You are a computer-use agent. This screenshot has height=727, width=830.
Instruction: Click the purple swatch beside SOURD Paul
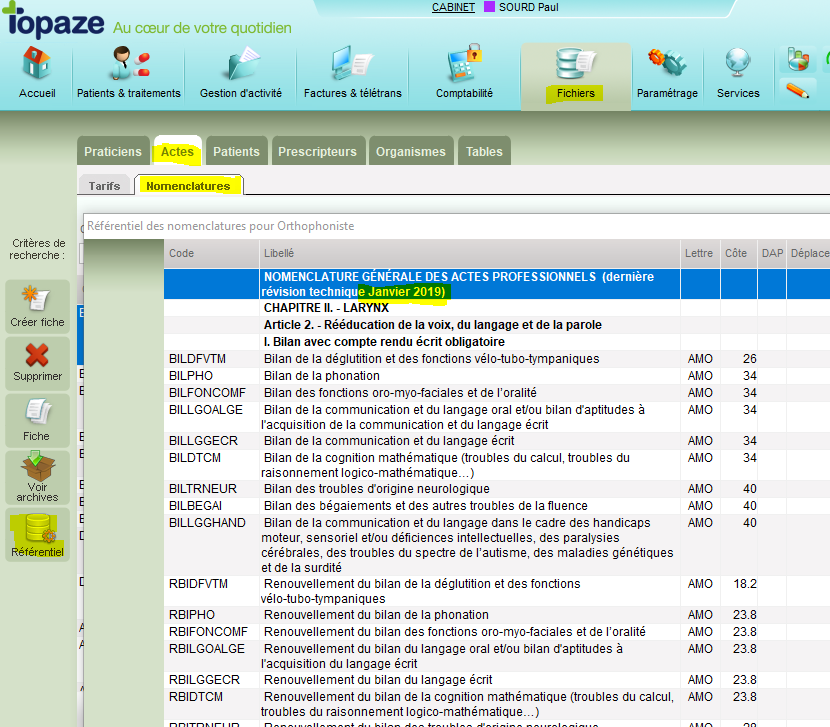(489, 7)
